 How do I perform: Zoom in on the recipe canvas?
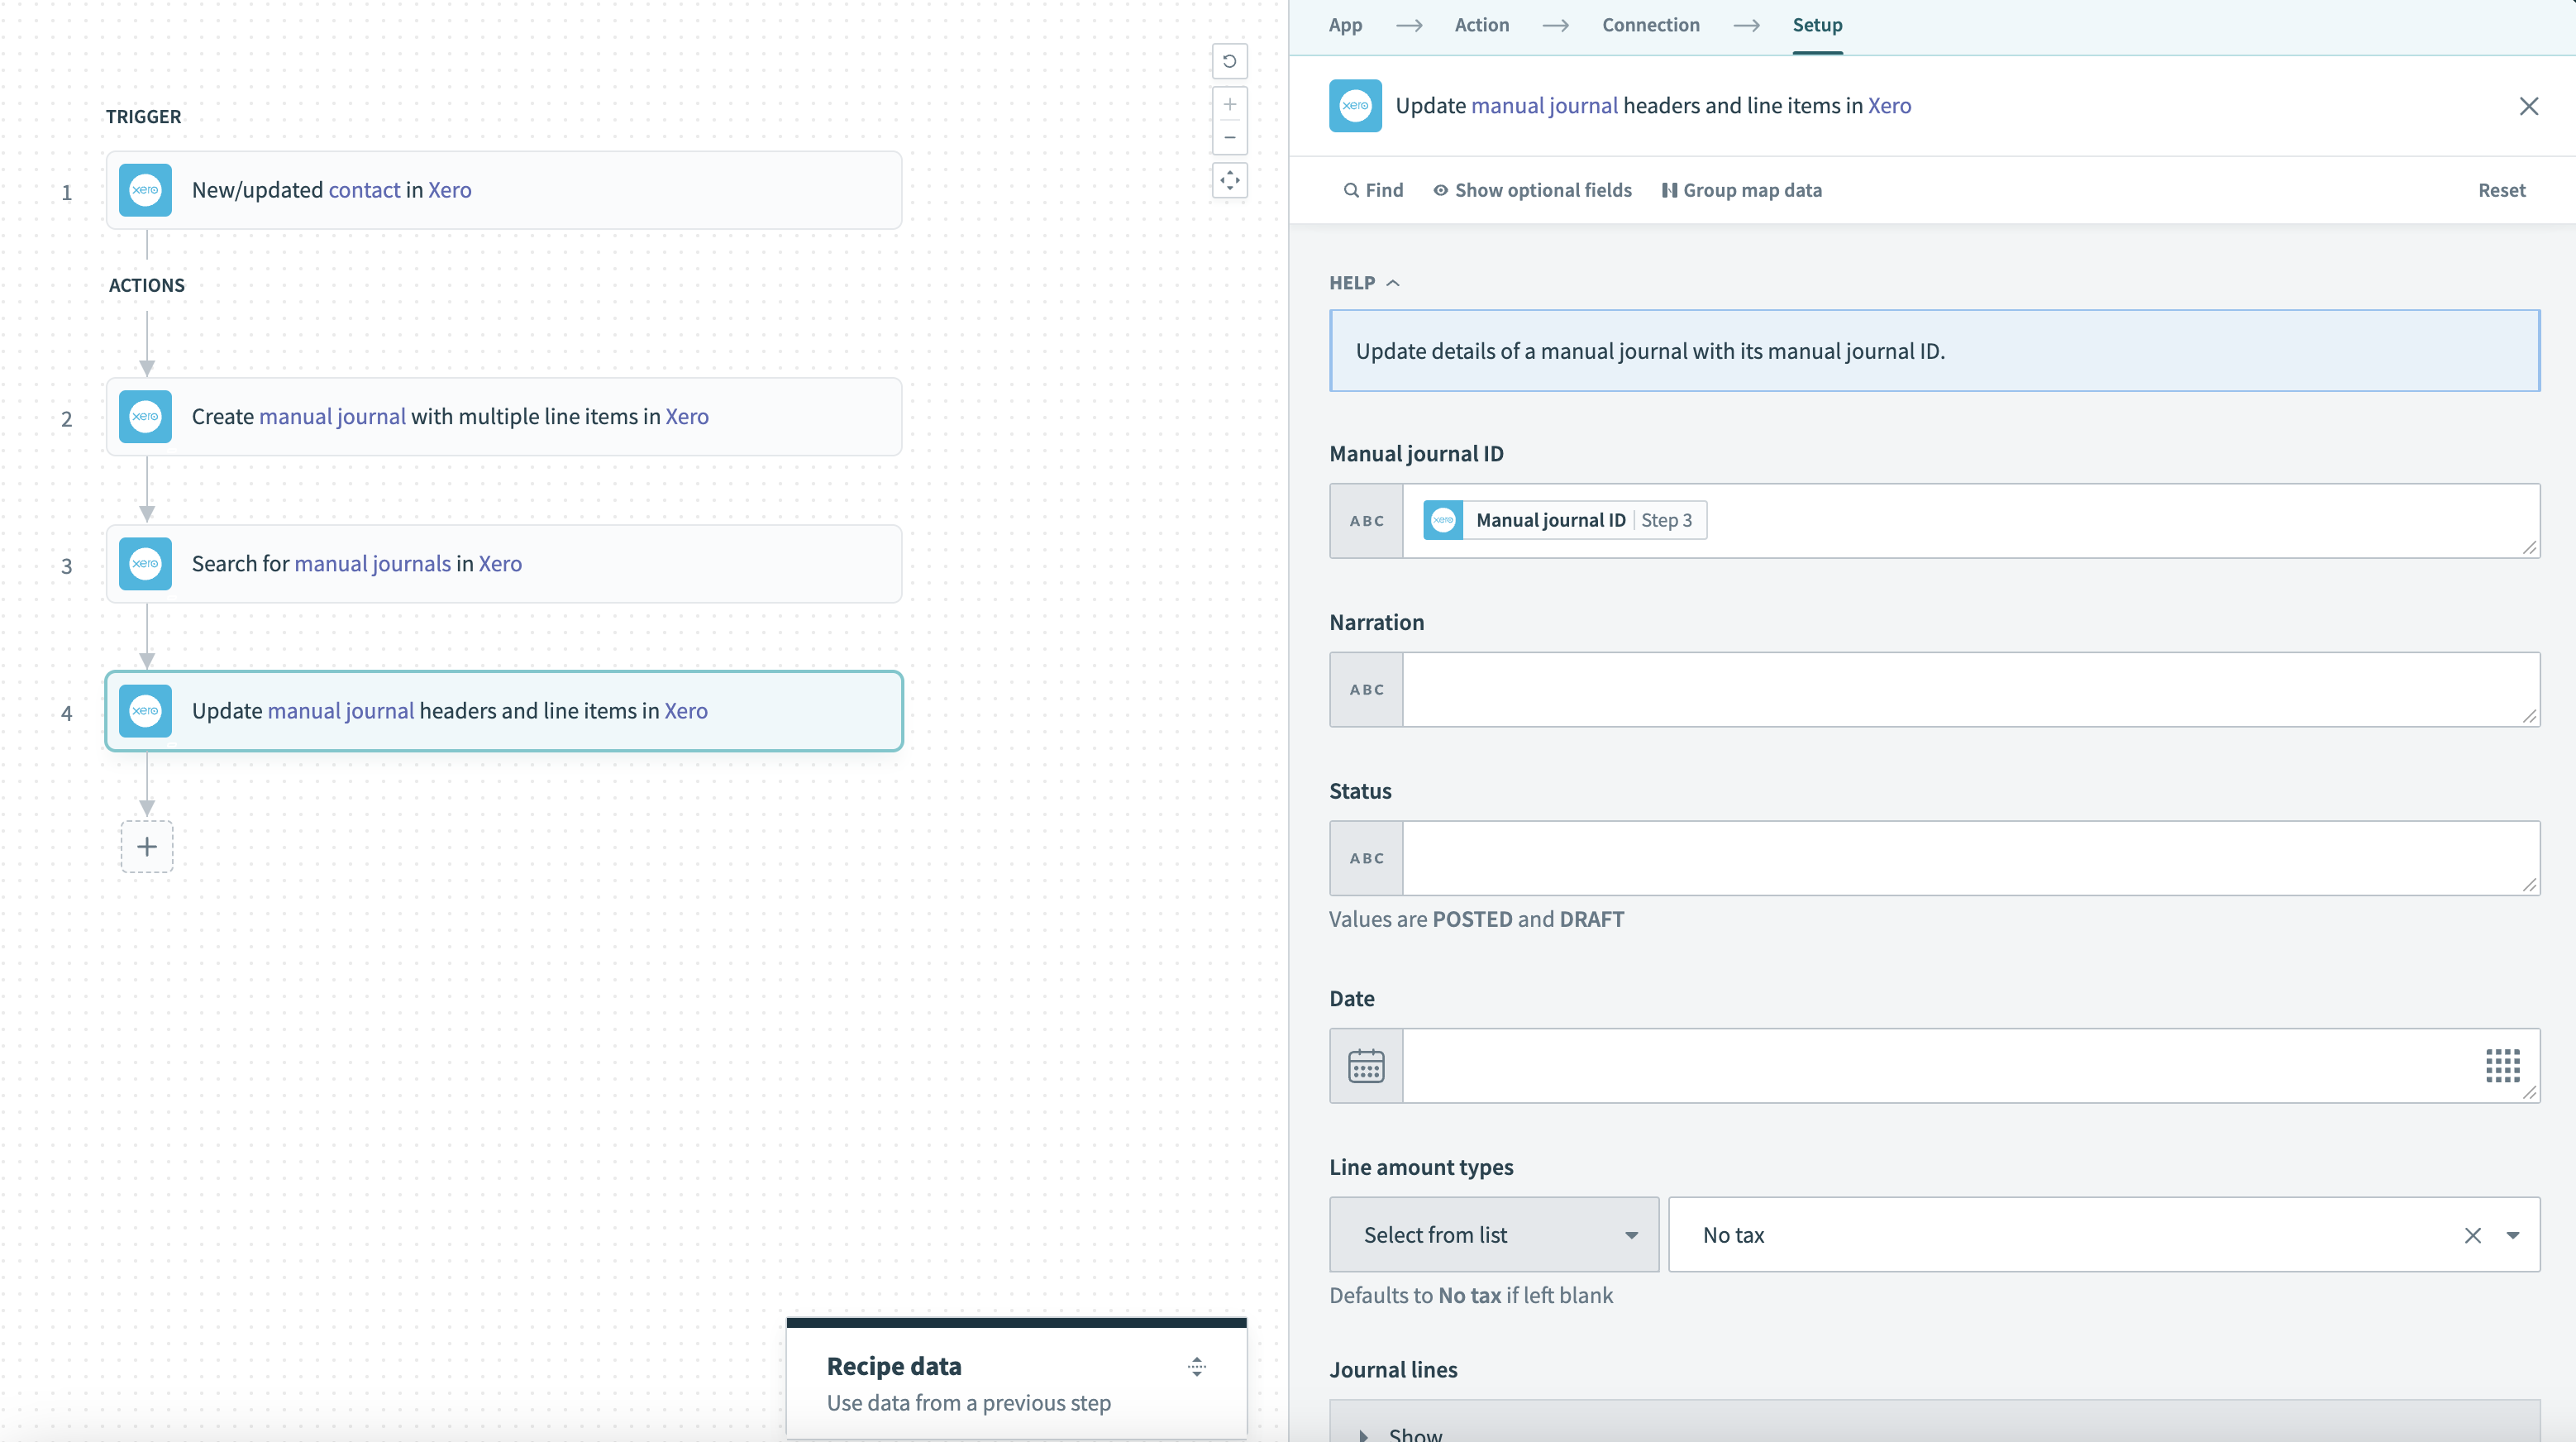[1229, 104]
